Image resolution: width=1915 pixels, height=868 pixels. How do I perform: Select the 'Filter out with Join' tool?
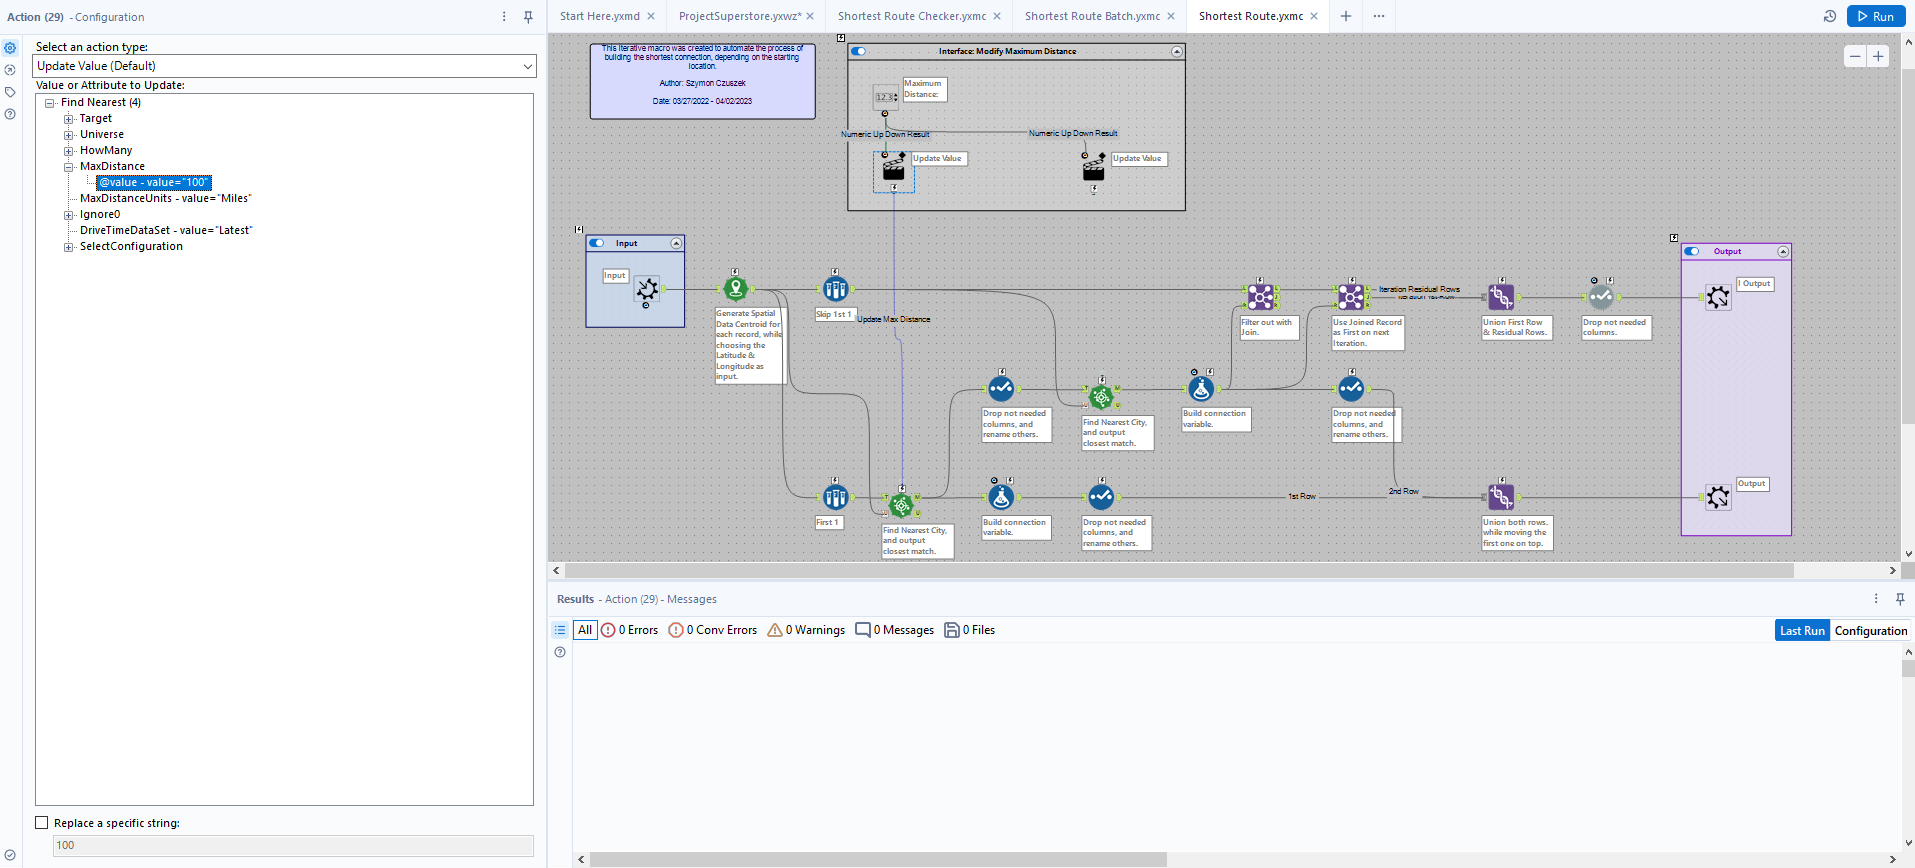tap(1261, 297)
